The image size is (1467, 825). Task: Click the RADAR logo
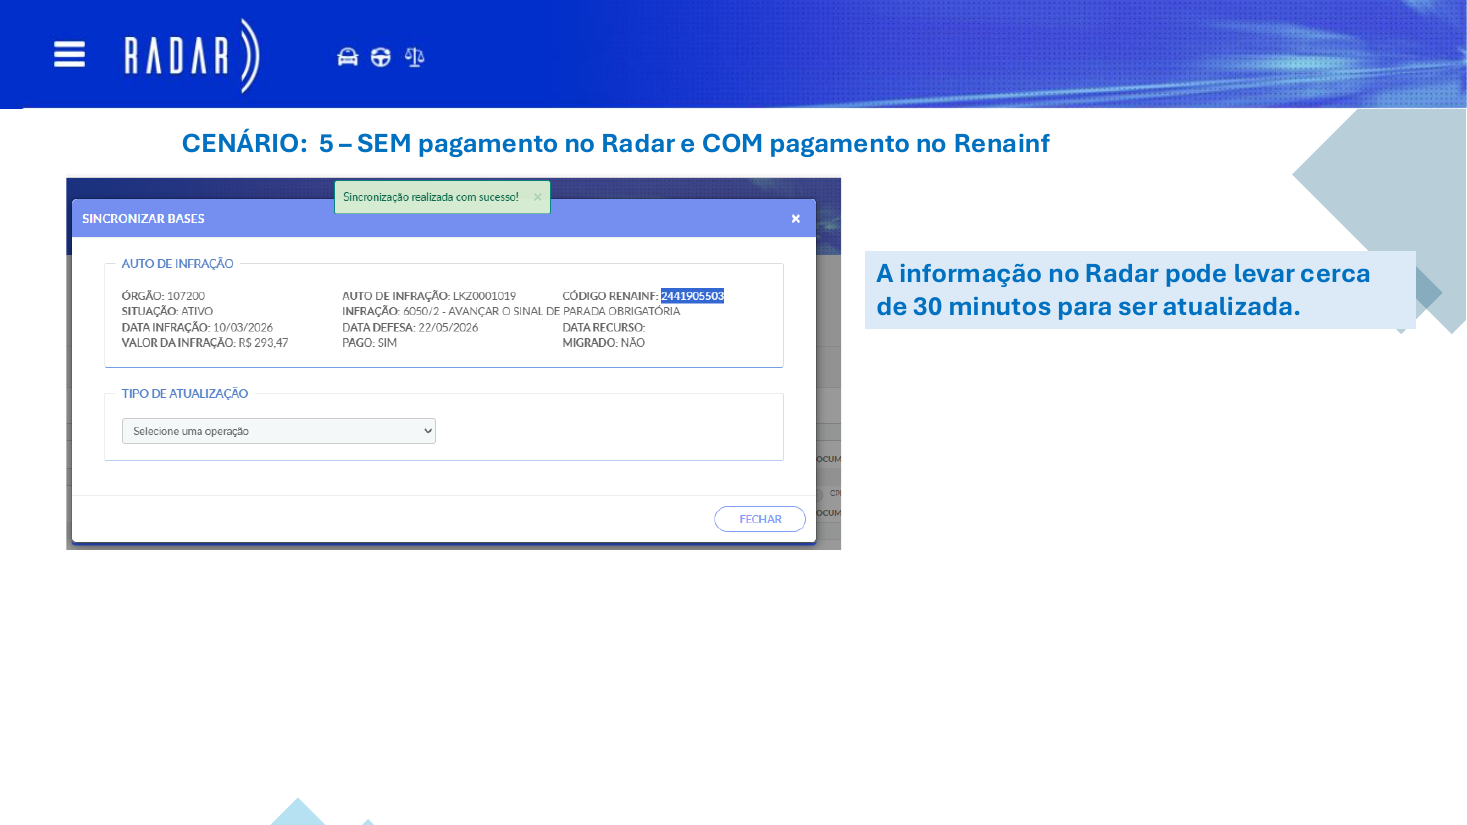coord(191,56)
